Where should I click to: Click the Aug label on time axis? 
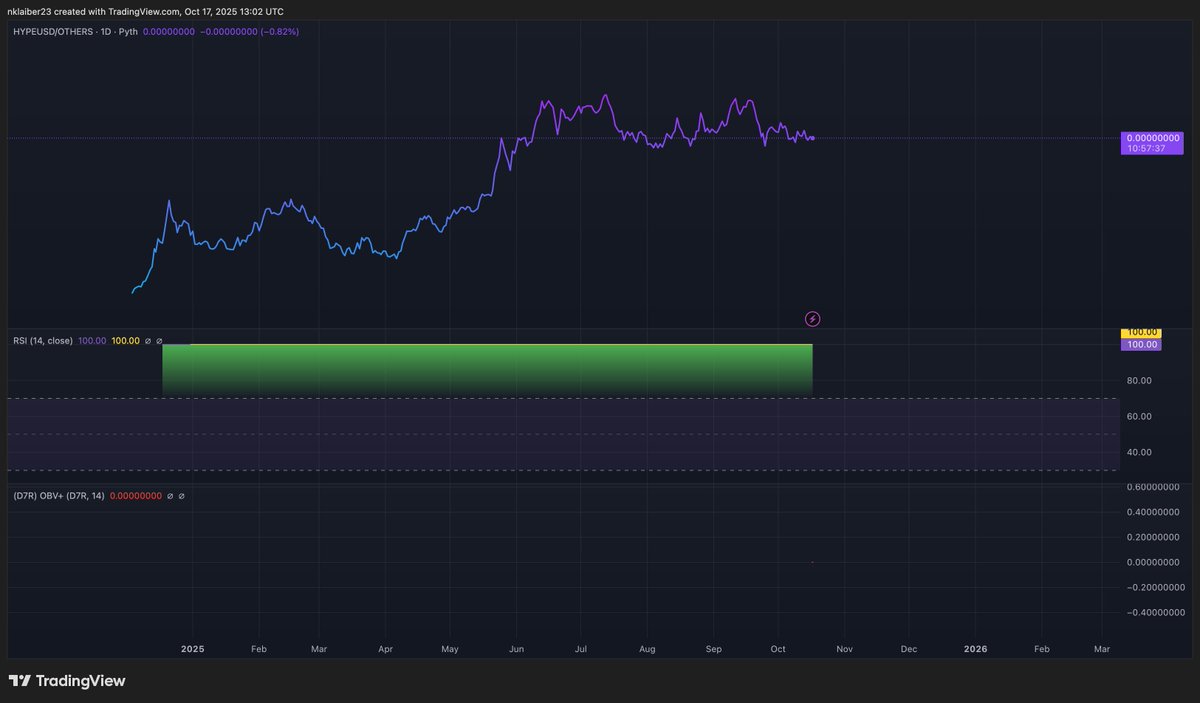(647, 649)
